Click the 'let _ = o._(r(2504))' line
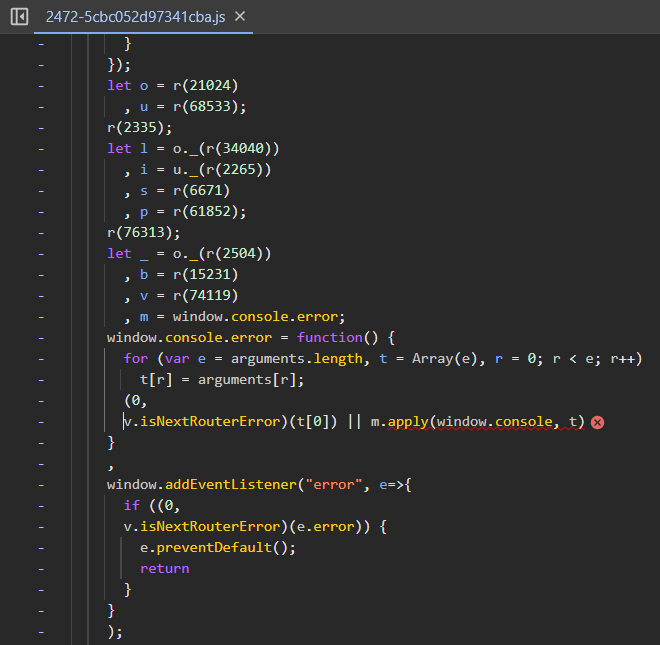Screen dimensions: 660x645 click(189, 254)
